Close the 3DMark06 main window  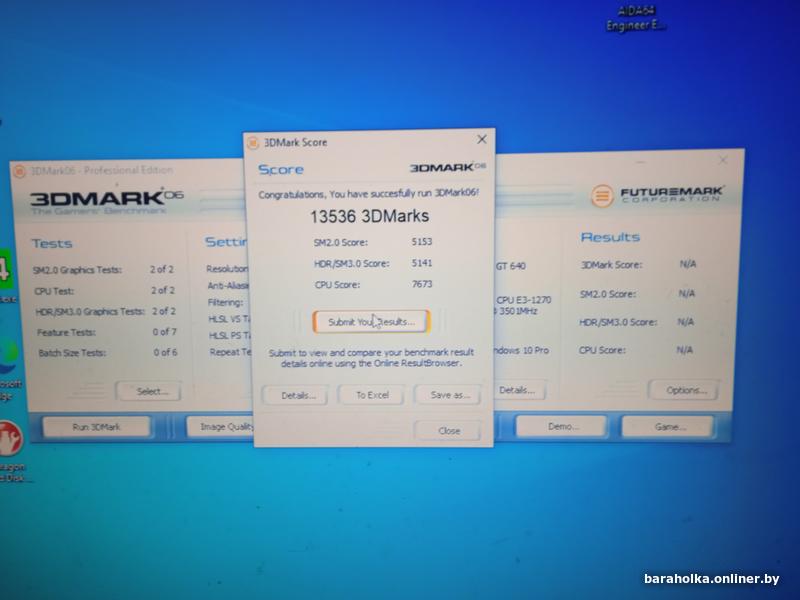(x=722, y=160)
